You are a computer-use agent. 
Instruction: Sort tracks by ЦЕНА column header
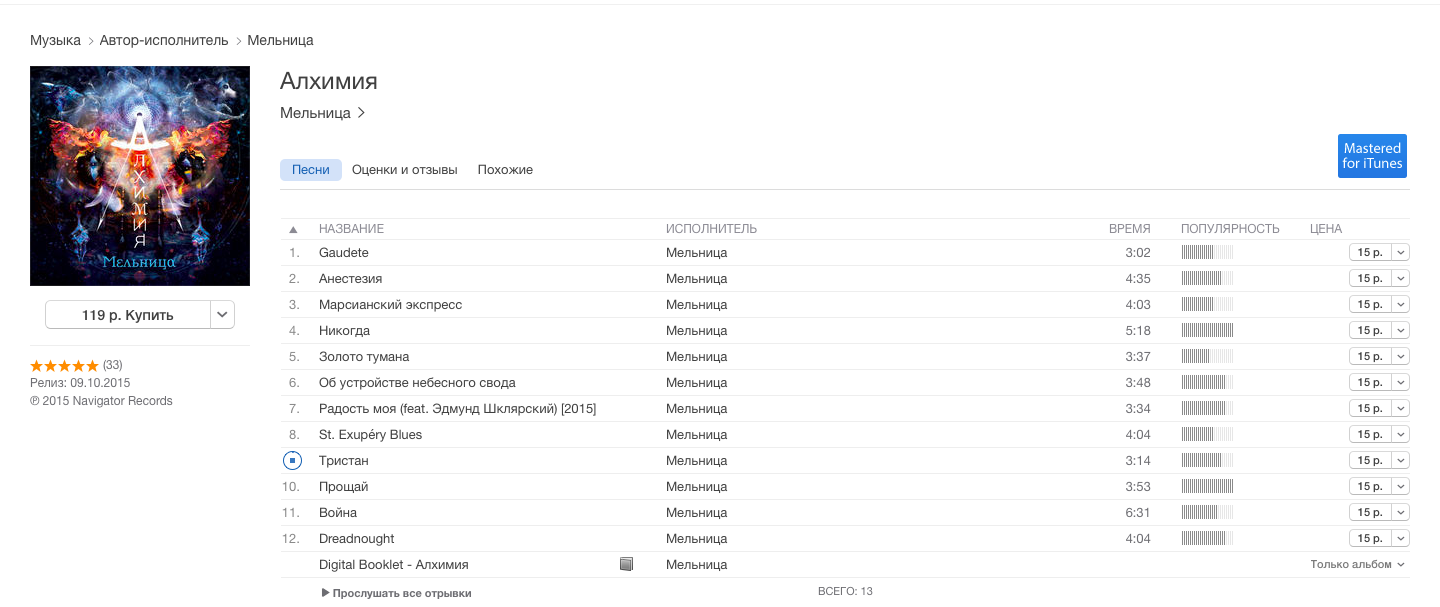pos(1326,229)
